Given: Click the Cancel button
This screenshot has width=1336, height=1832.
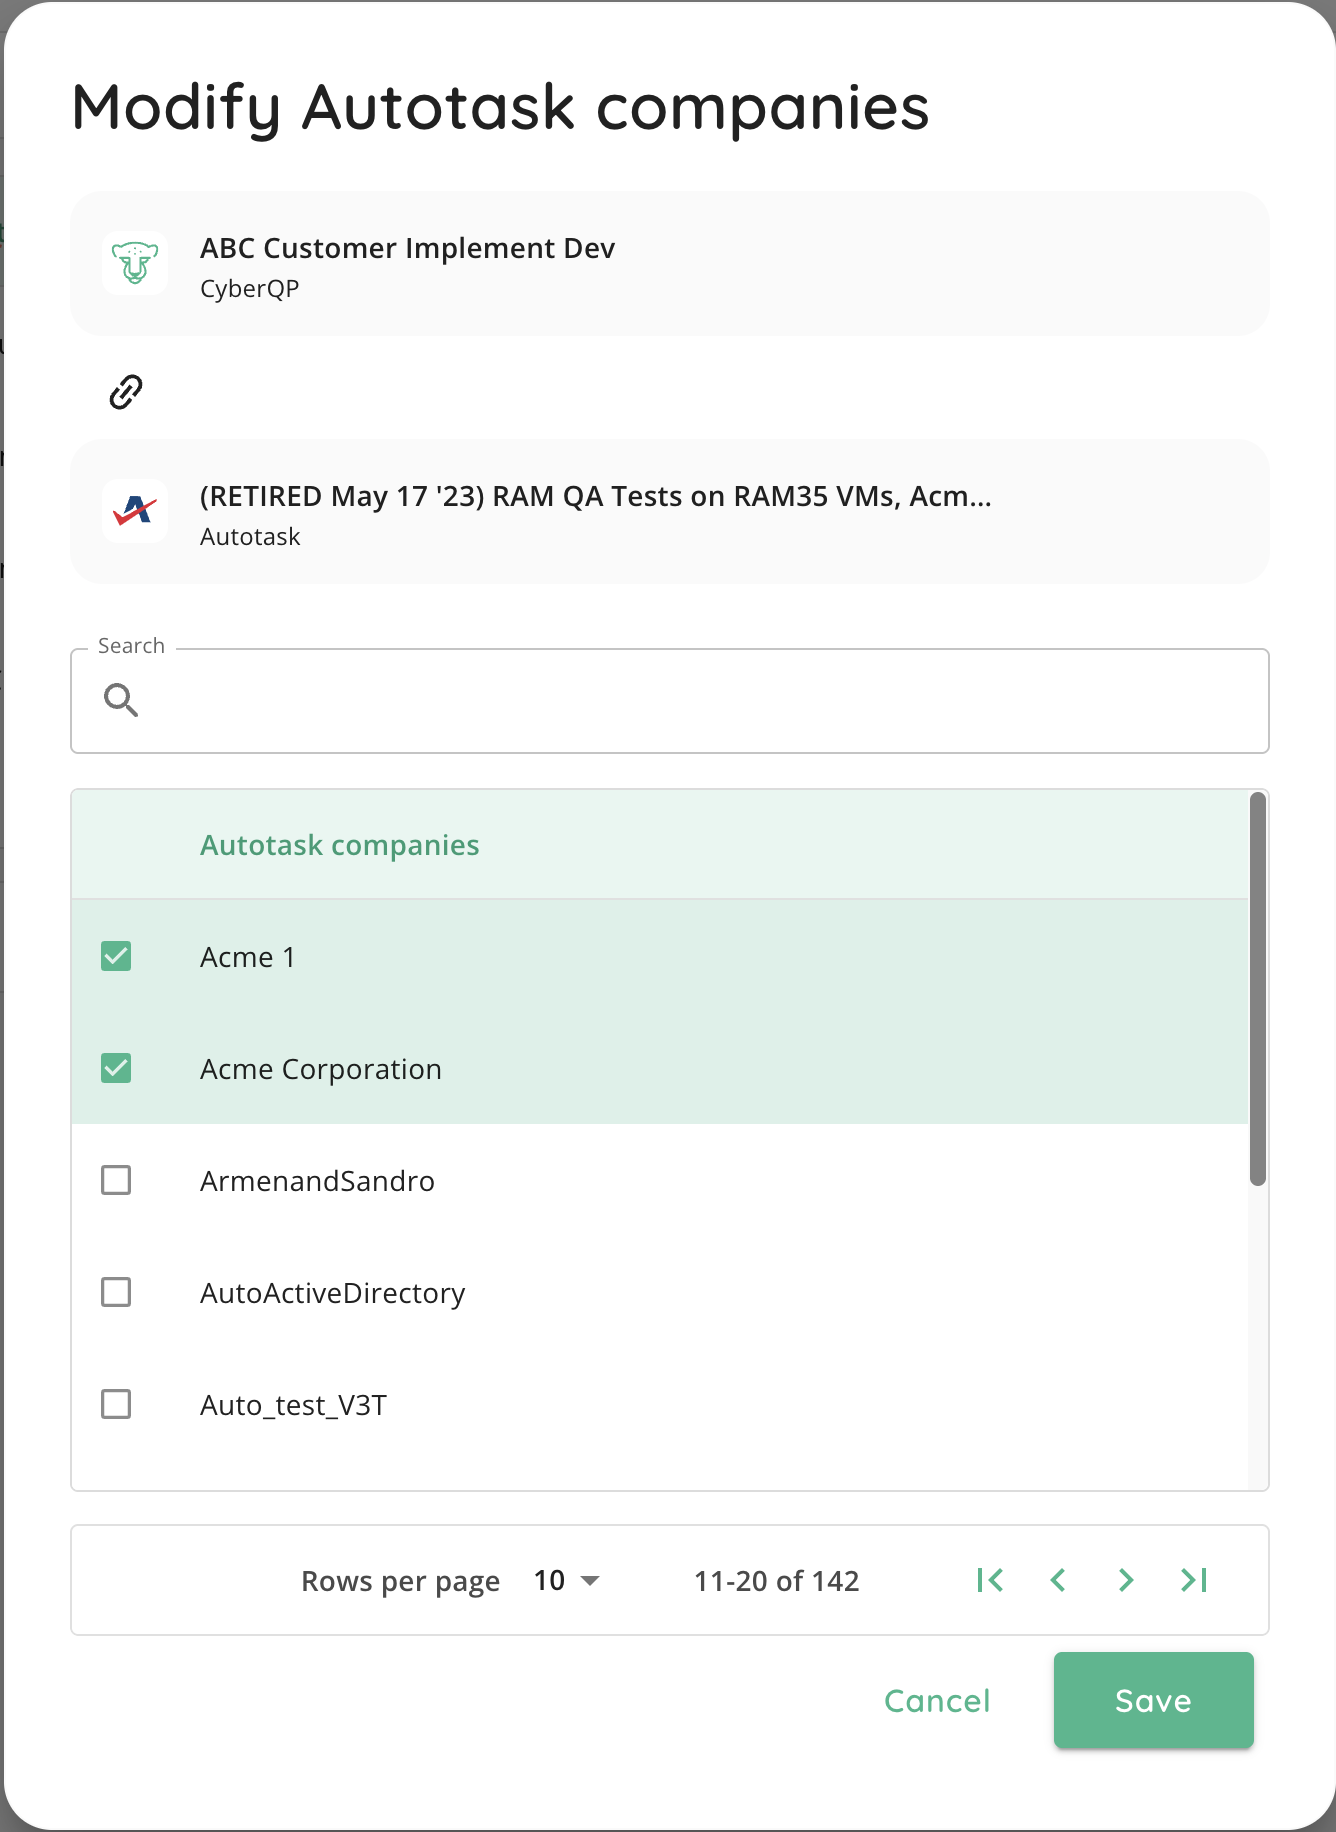Looking at the screenshot, I should tap(937, 1700).
